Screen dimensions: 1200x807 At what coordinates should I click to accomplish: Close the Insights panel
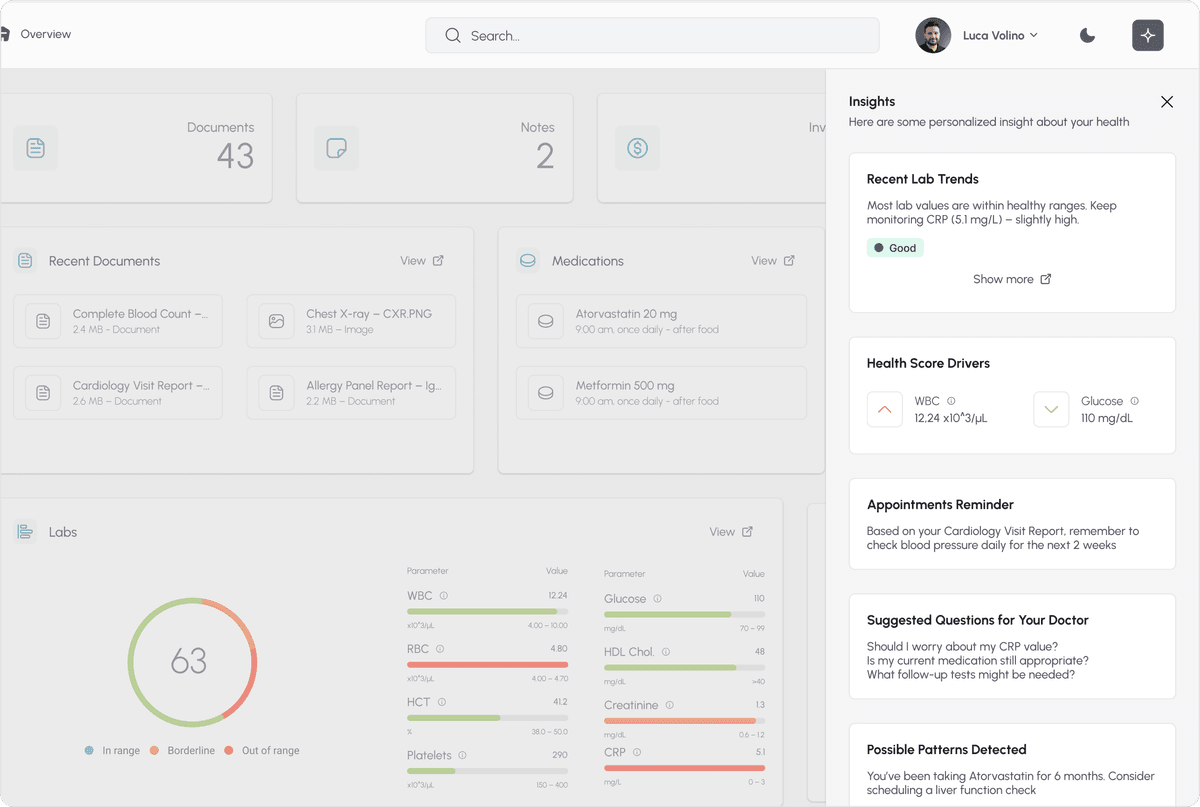1166,101
